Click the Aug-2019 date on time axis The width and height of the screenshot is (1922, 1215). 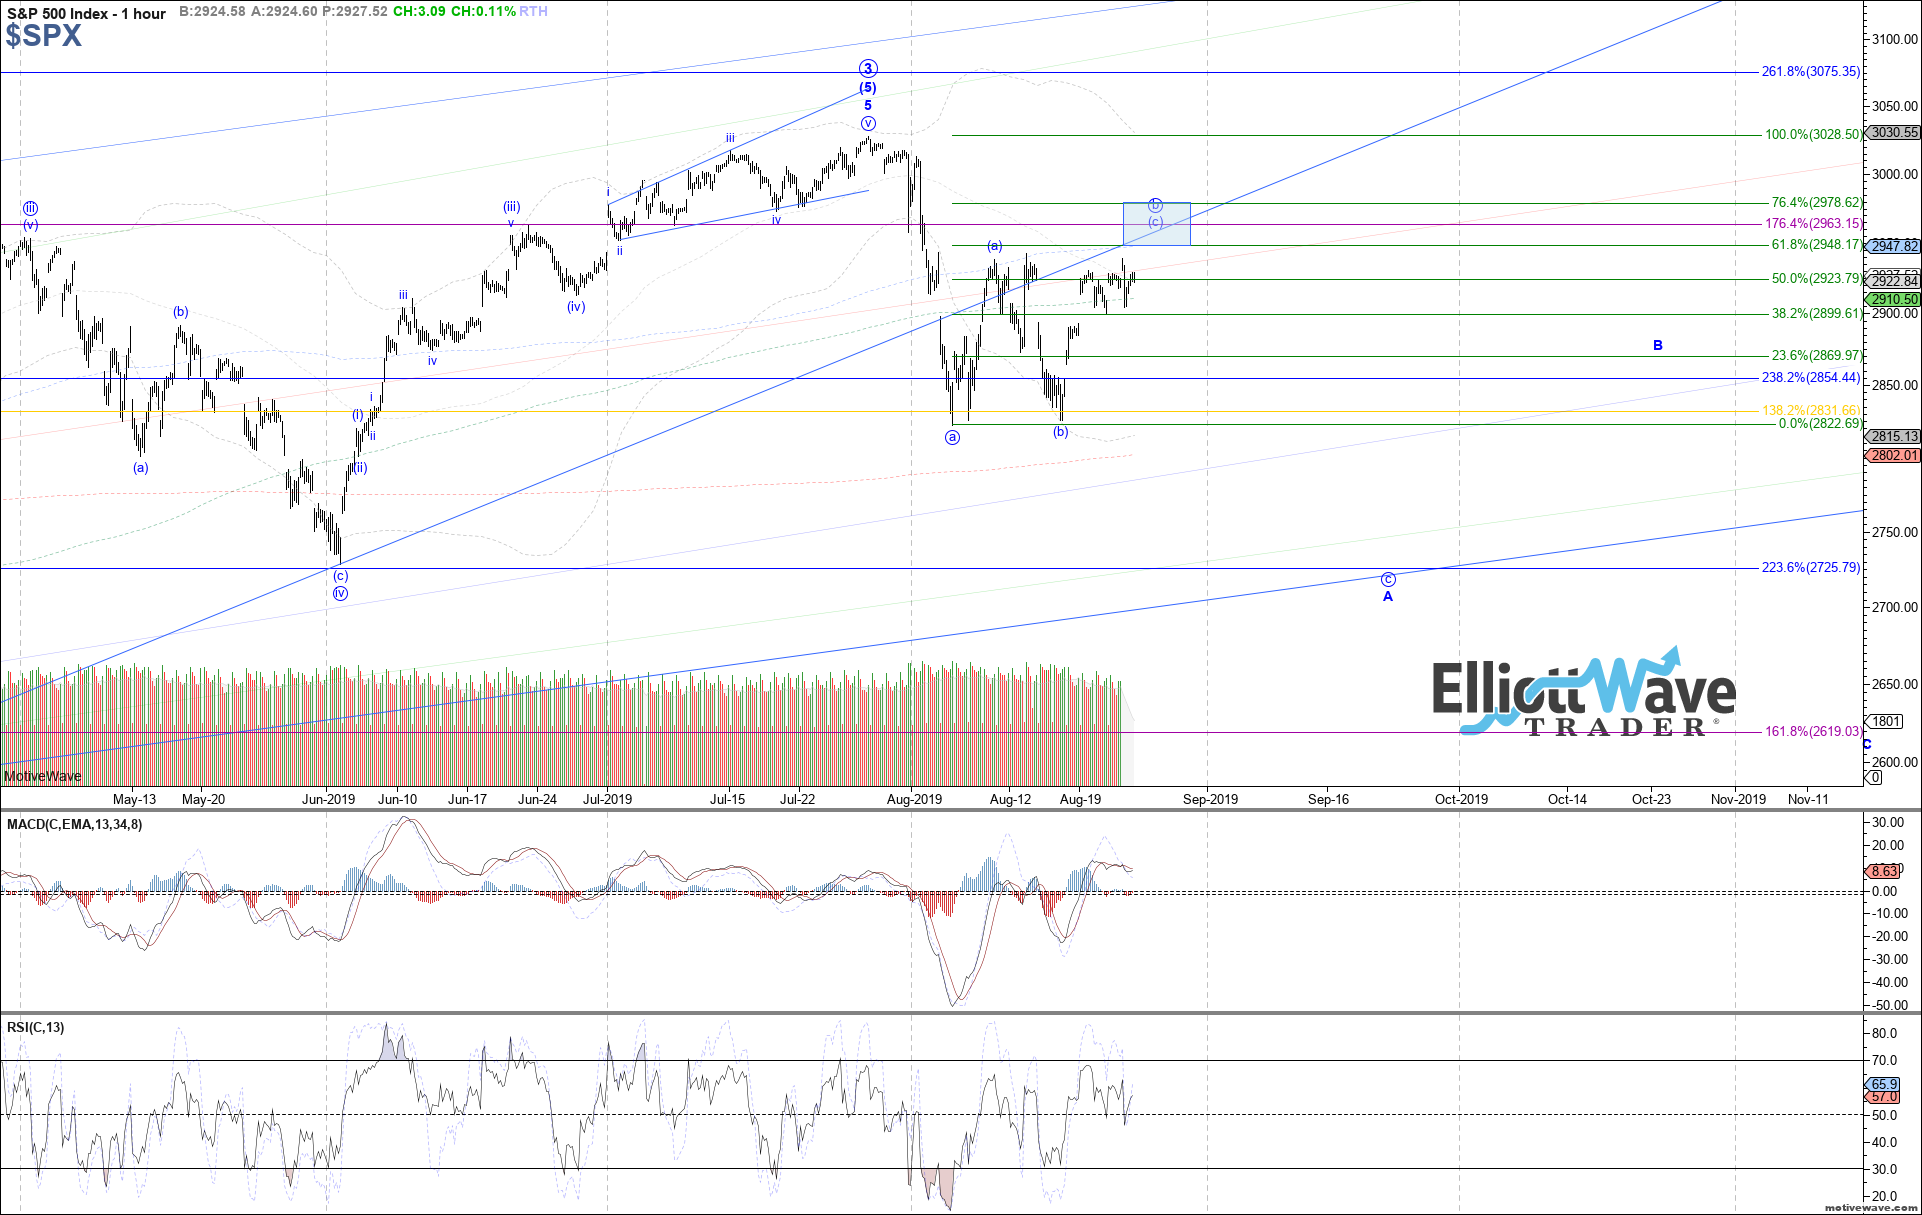click(x=914, y=799)
